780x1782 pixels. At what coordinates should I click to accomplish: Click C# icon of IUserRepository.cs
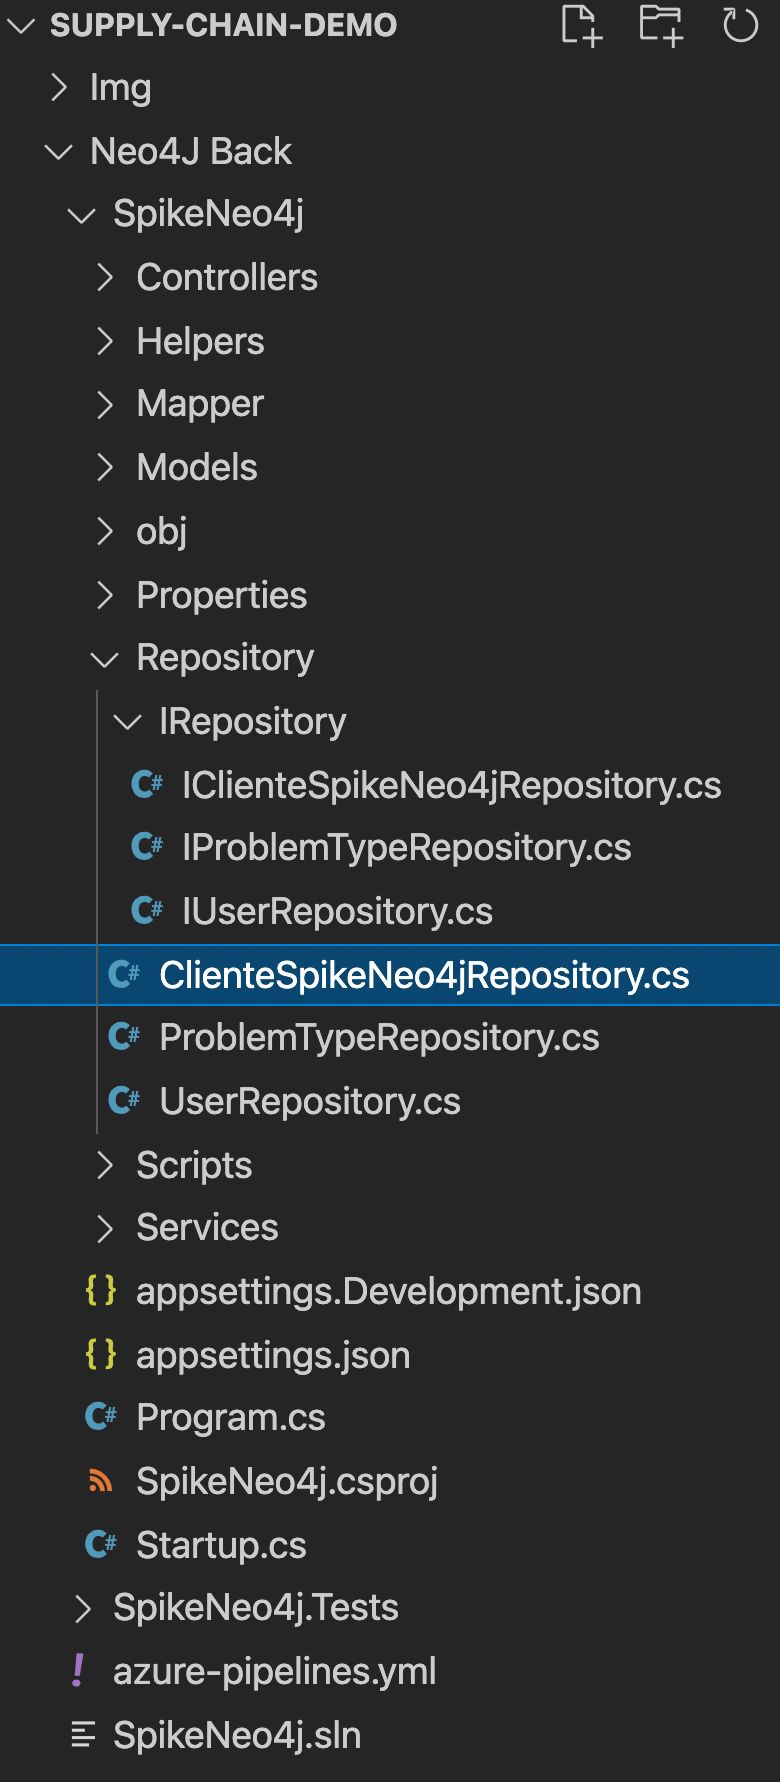[x=147, y=911]
